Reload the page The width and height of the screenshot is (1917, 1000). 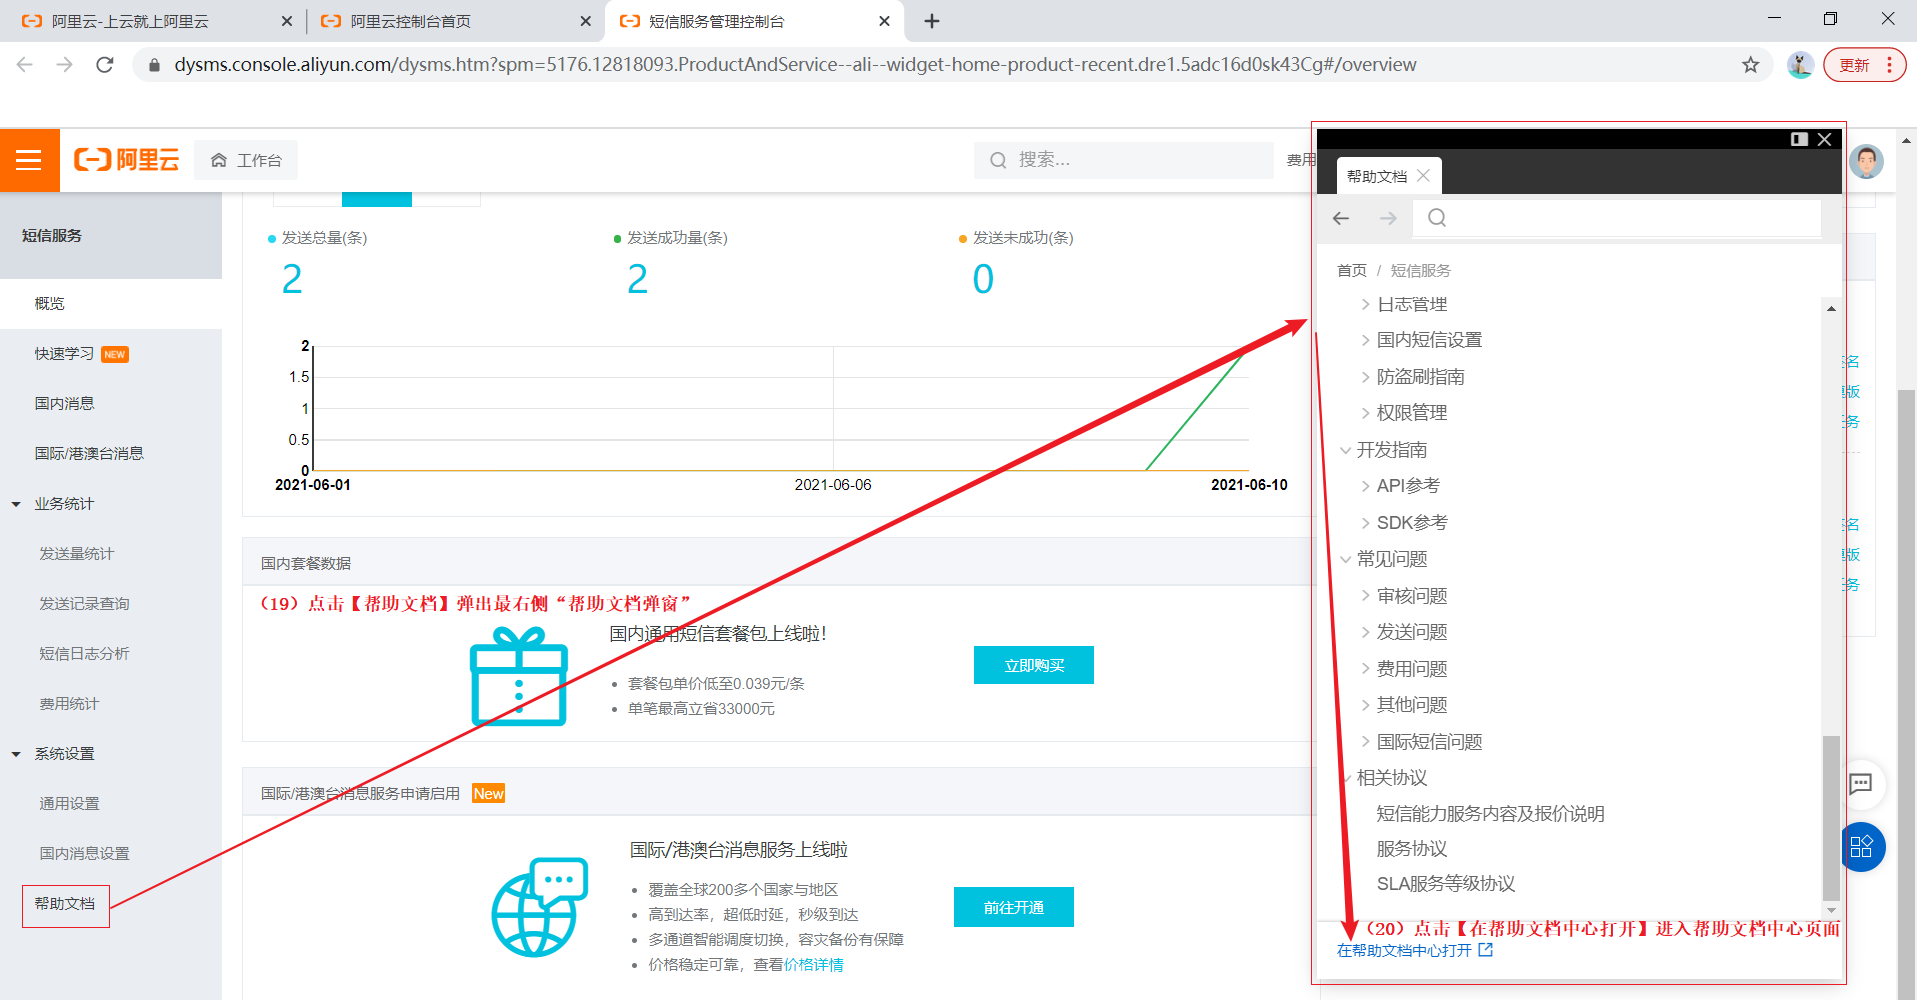(x=104, y=65)
